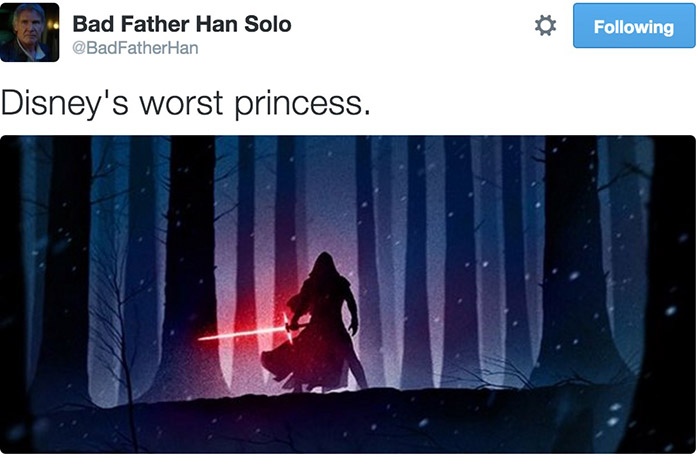Visit the @BadFatherHan handle link
Image resolution: width=700 pixels, height=458 pixels.
tap(136, 49)
